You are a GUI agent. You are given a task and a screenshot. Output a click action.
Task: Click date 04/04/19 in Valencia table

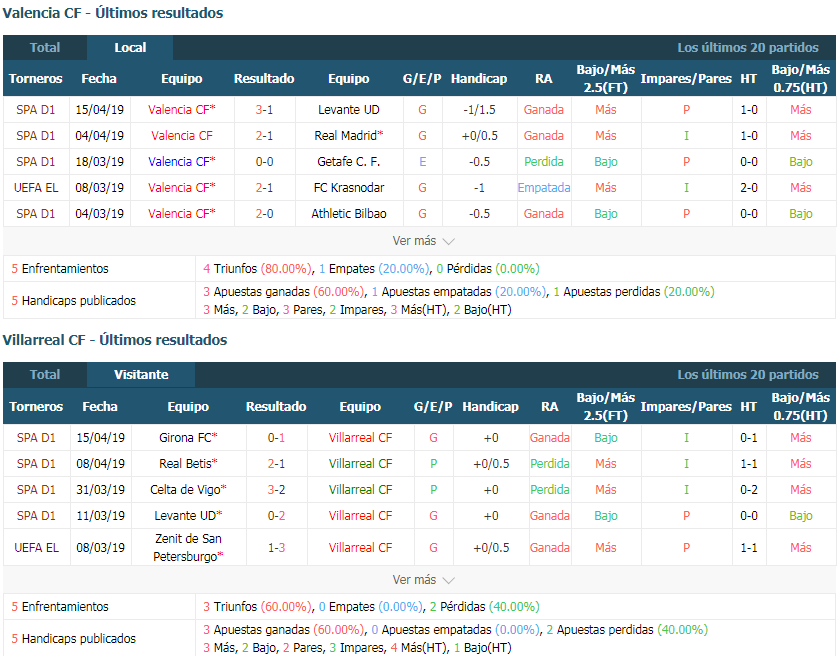pyautogui.click(x=100, y=136)
